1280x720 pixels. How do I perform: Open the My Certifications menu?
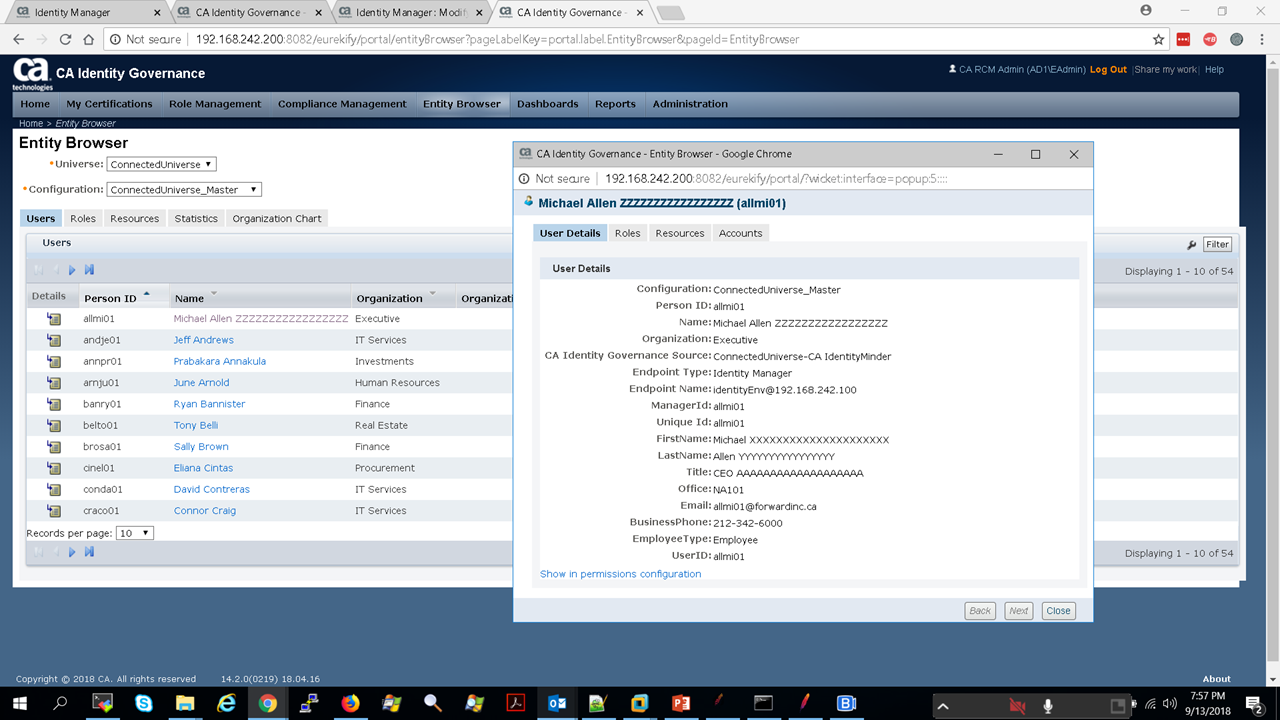click(109, 104)
